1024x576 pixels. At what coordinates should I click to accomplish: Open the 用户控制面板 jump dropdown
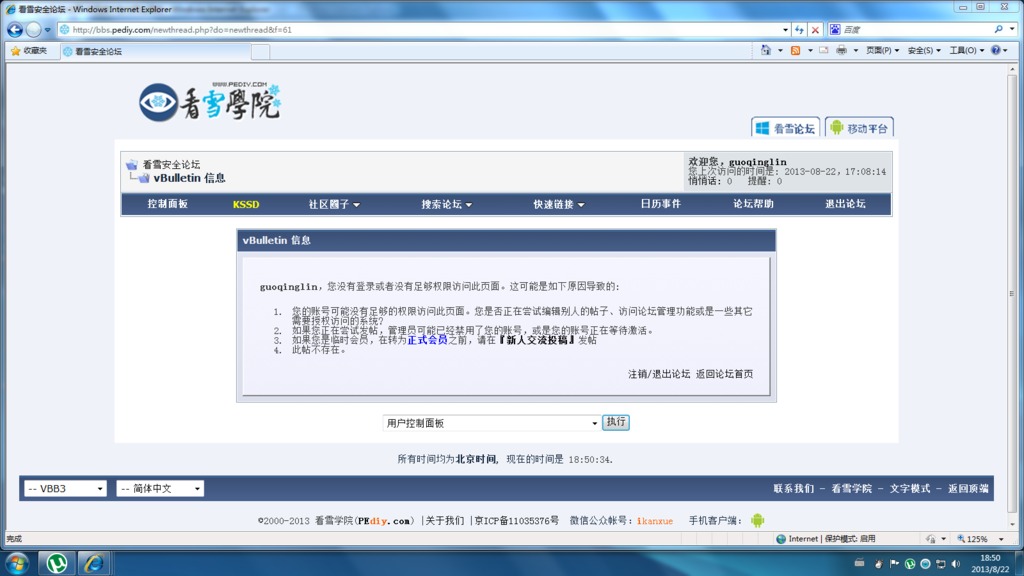(491, 423)
